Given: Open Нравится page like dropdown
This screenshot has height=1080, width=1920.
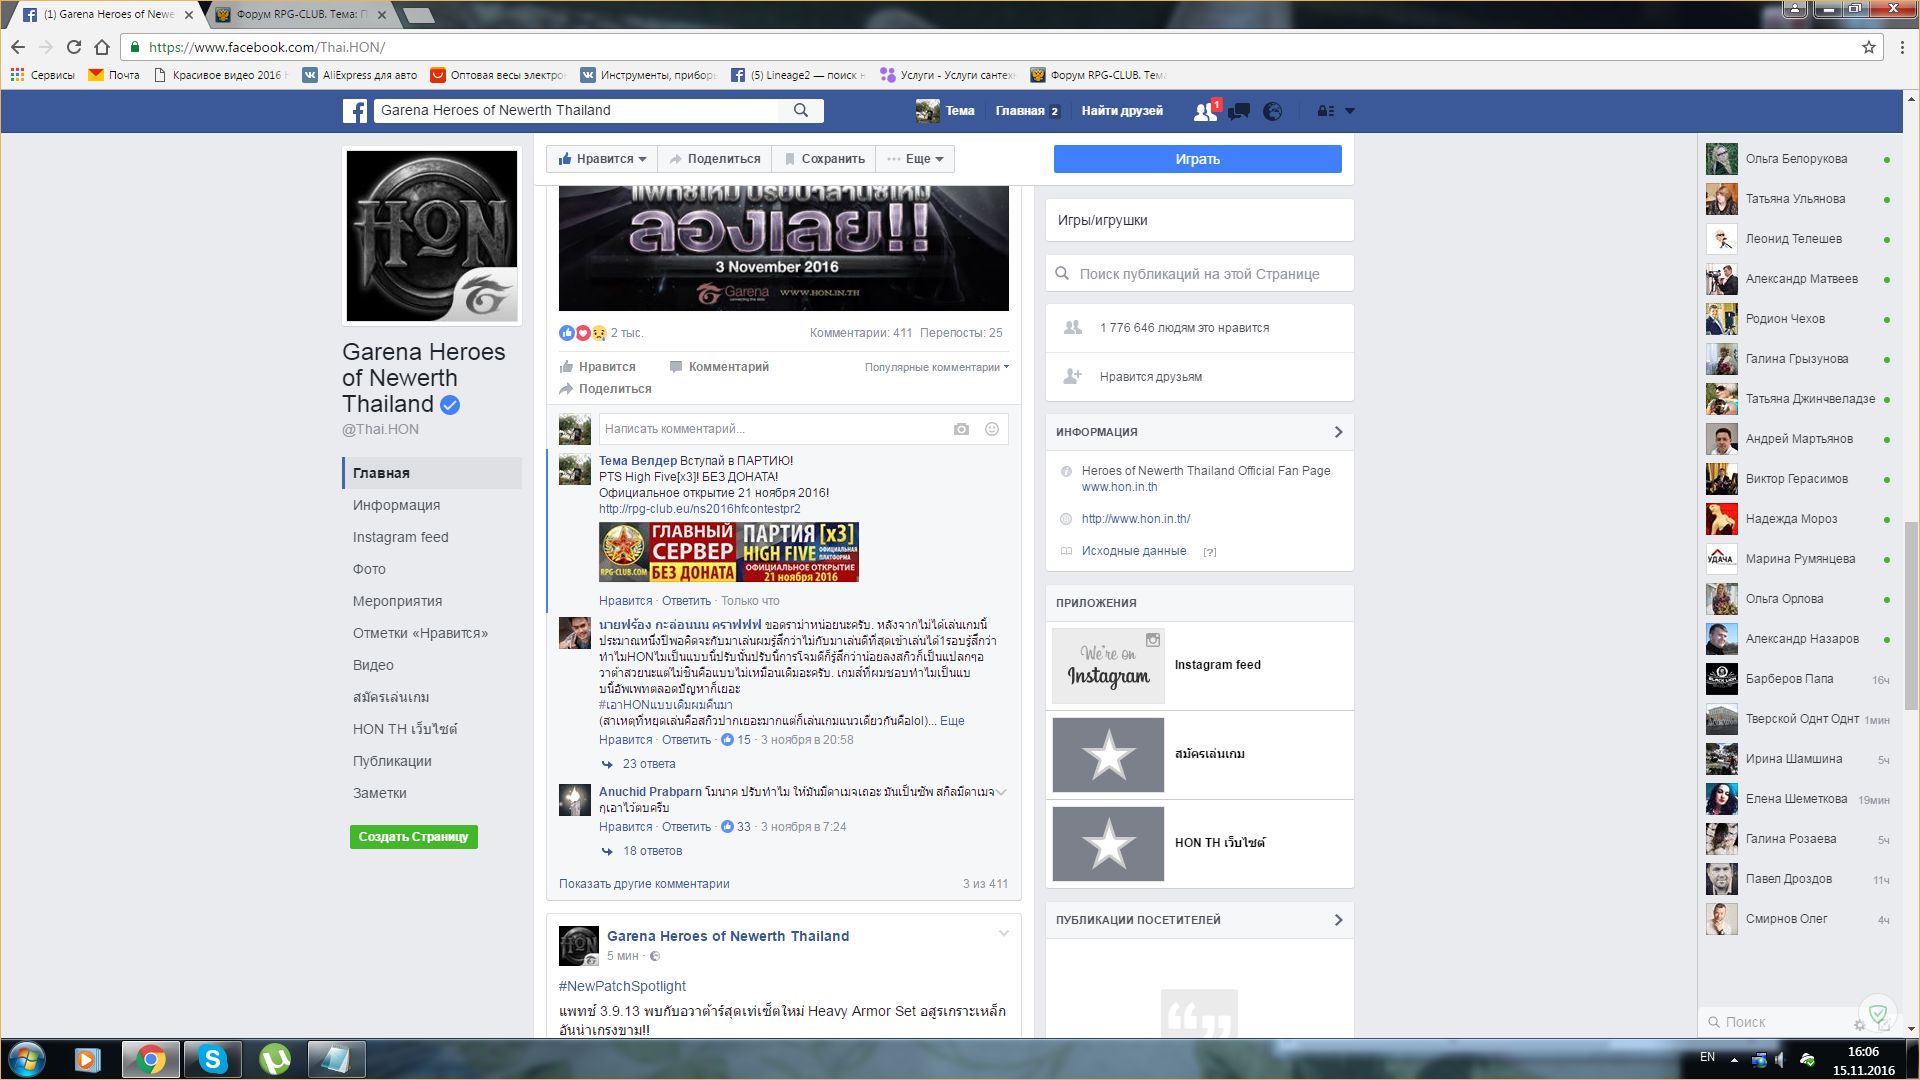Looking at the screenshot, I should click(602, 159).
